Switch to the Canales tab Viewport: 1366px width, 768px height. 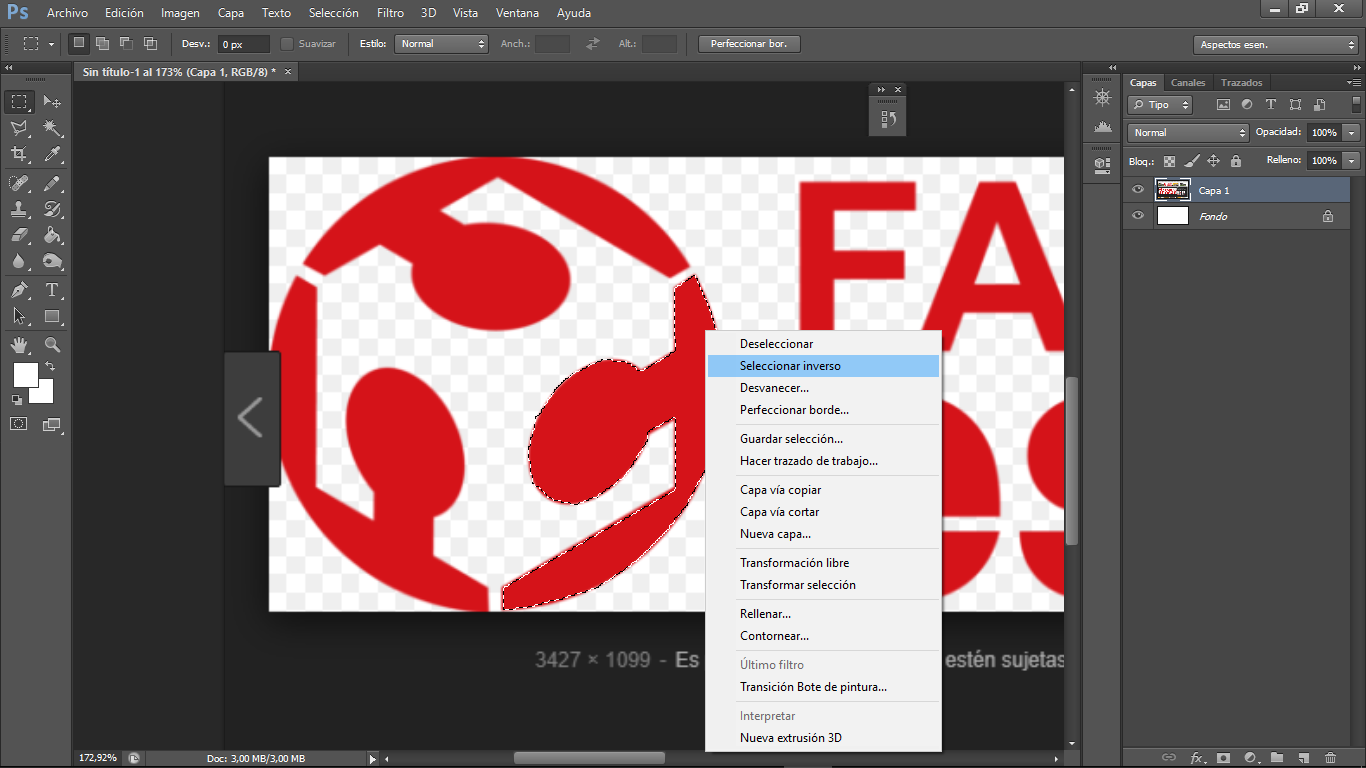click(x=1188, y=82)
